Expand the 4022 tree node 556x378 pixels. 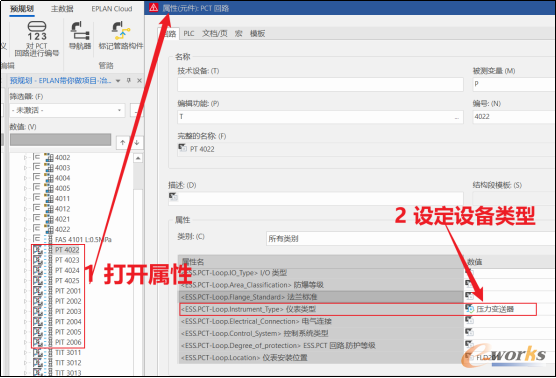pos(25,229)
